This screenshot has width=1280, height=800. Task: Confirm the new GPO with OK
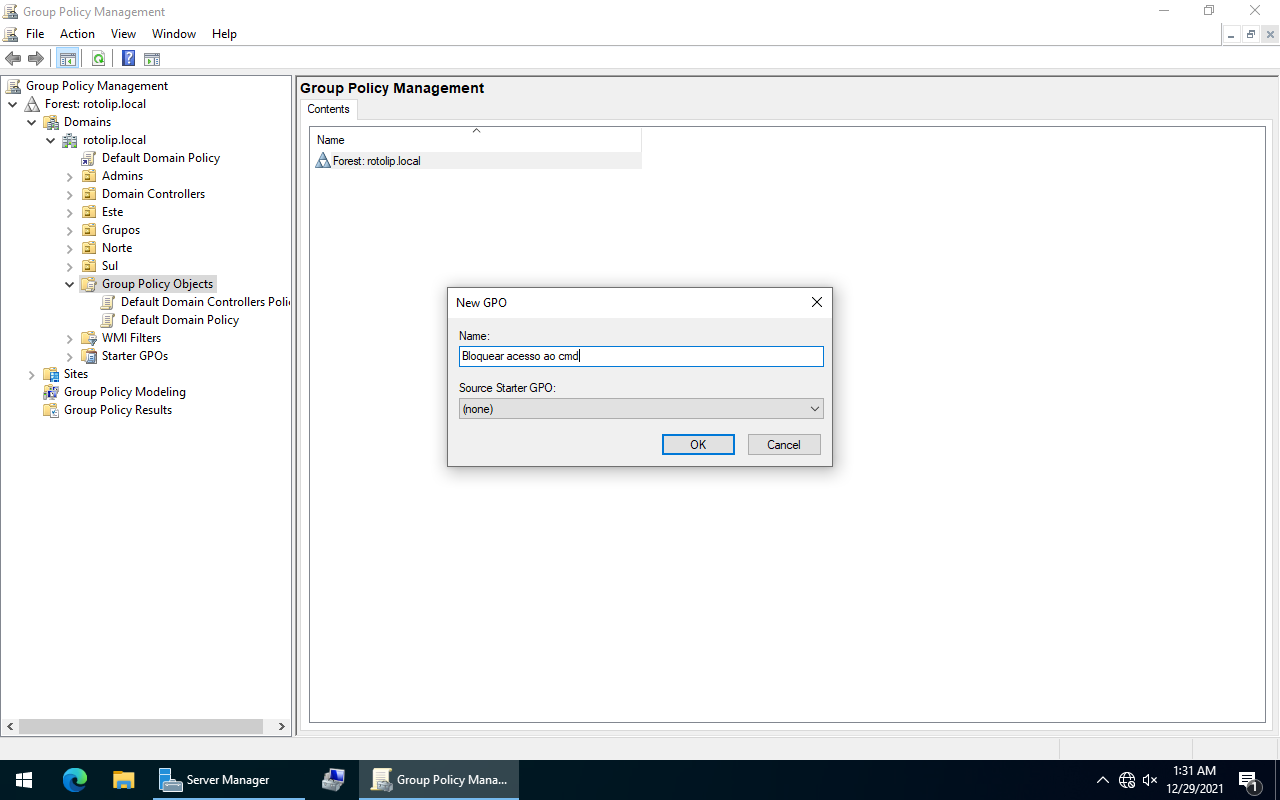[x=698, y=445]
